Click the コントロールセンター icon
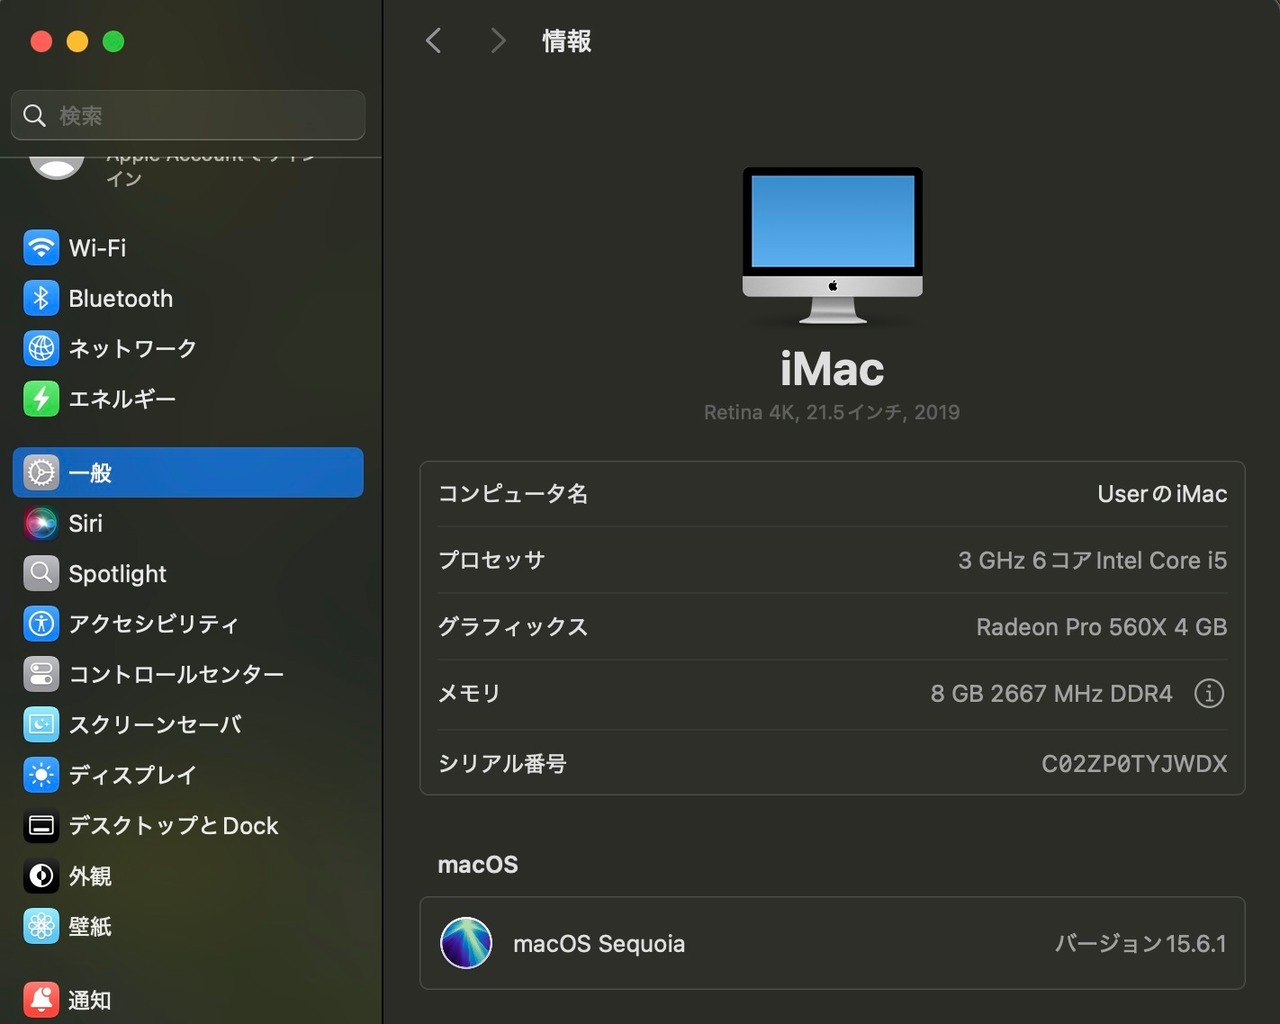Viewport: 1280px width, 1024px height. (41, 674)
